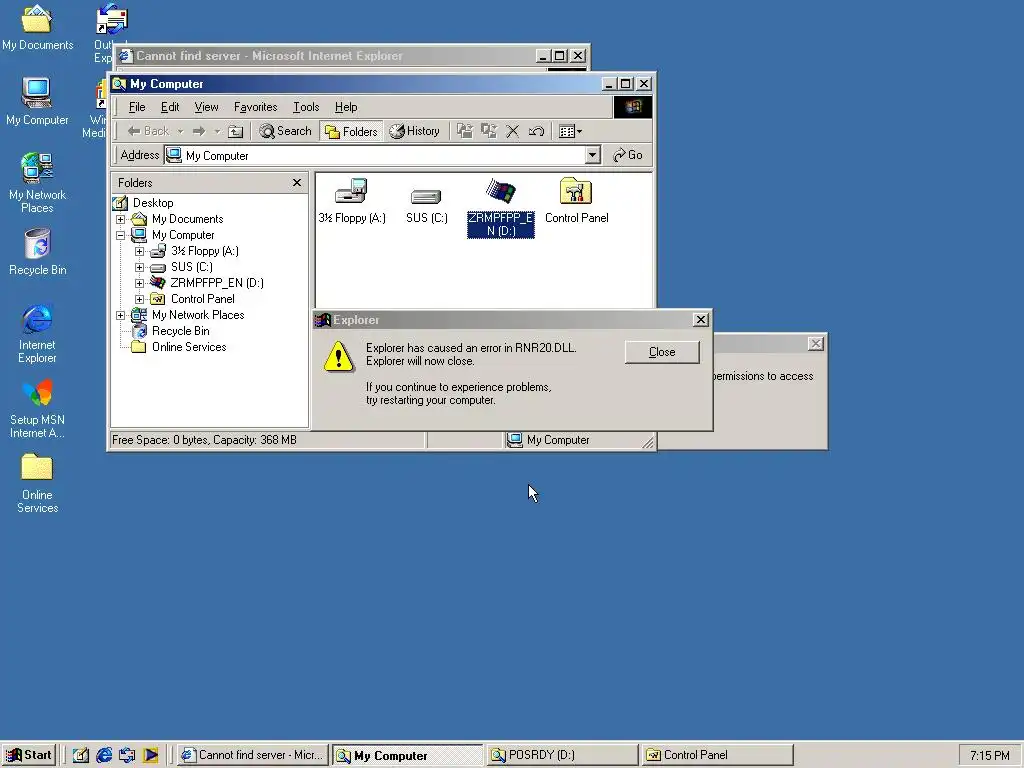Switch to Control Panel taskbar button
The height and width of the screenshot is (768, 1024).
pyautogui.click(x=716, y=756)
